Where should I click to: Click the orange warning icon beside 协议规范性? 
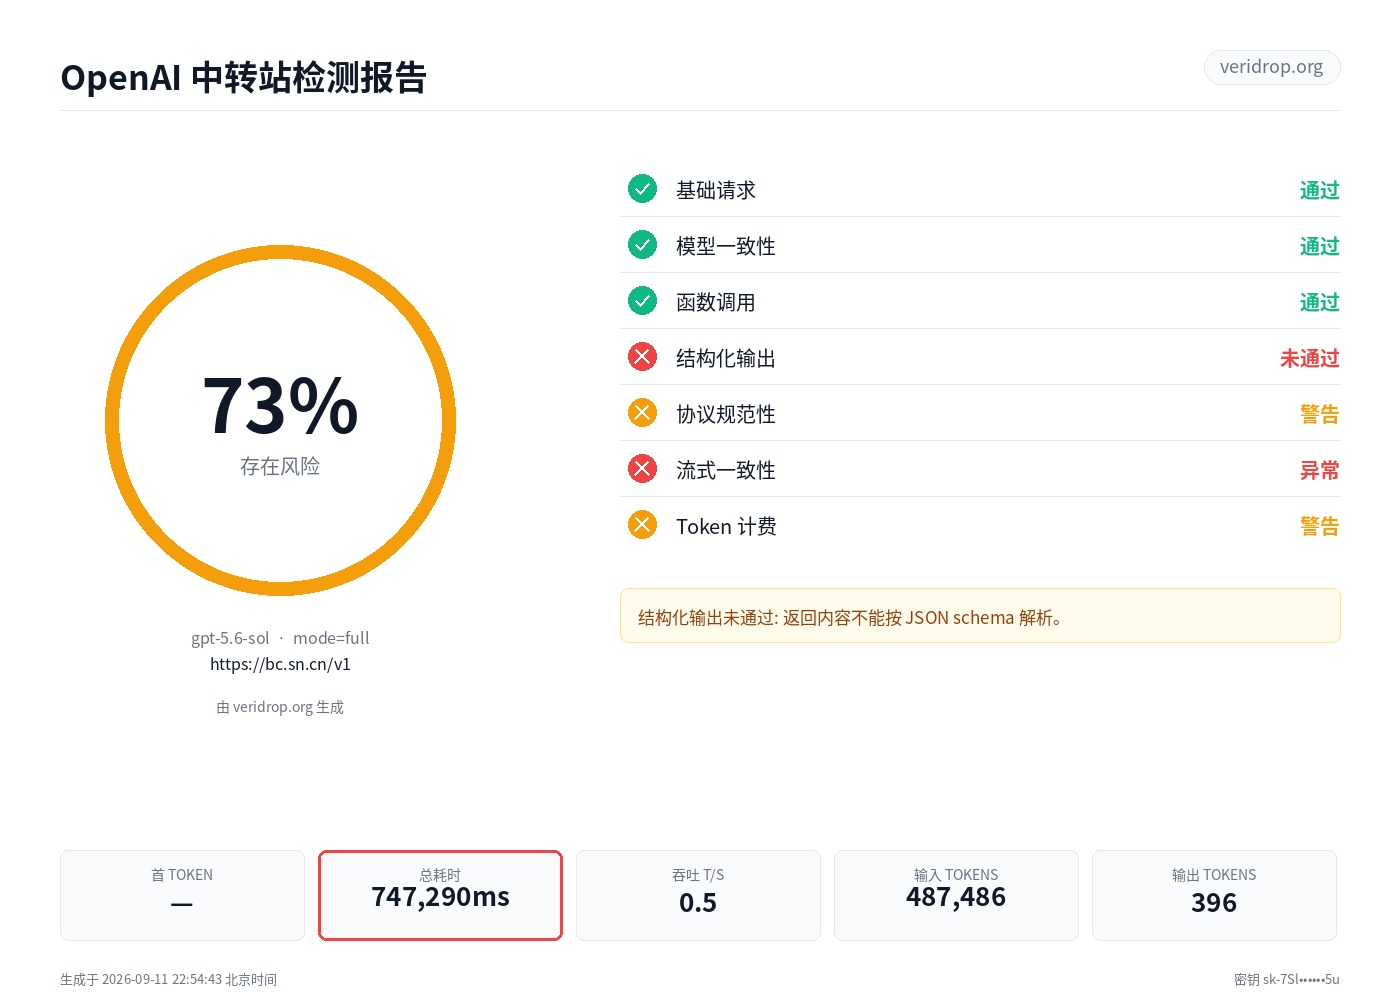[x=642, y=413]
